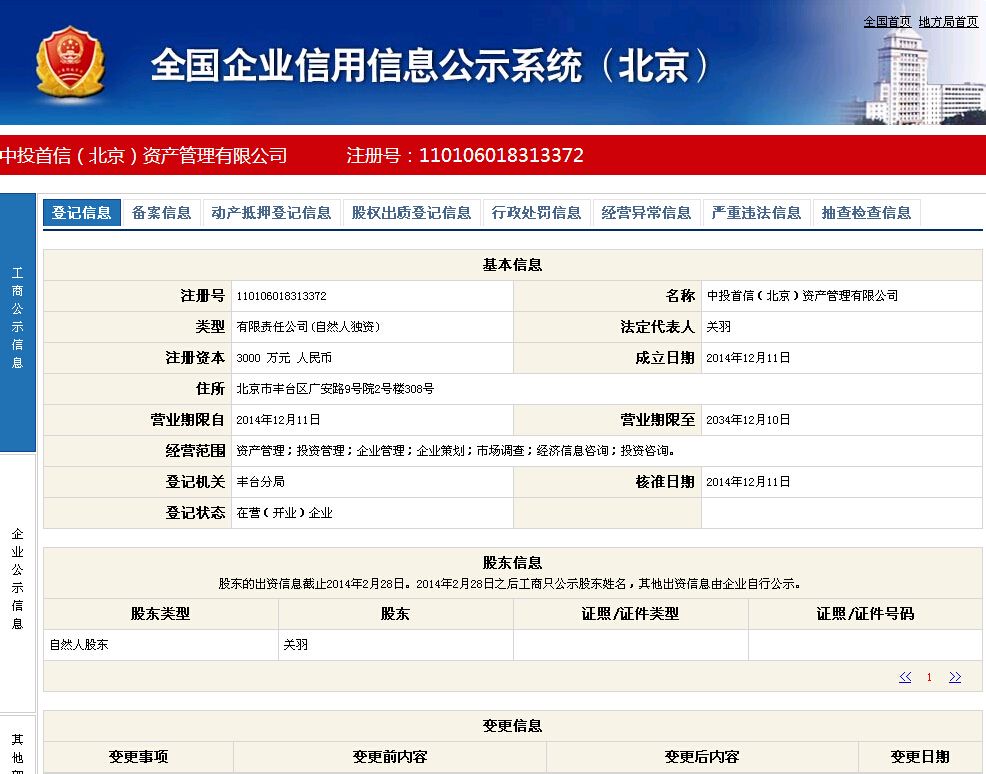Click the 变更后内容 column header
The width and height of the screenshot is (986, 774).
coord(702,756)
